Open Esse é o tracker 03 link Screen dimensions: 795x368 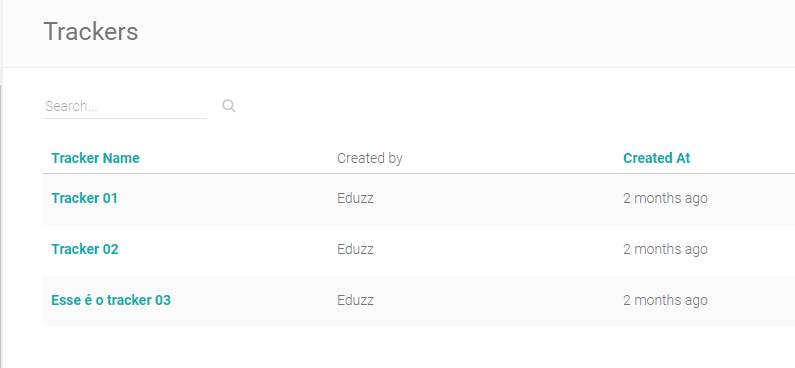(111, 300)
